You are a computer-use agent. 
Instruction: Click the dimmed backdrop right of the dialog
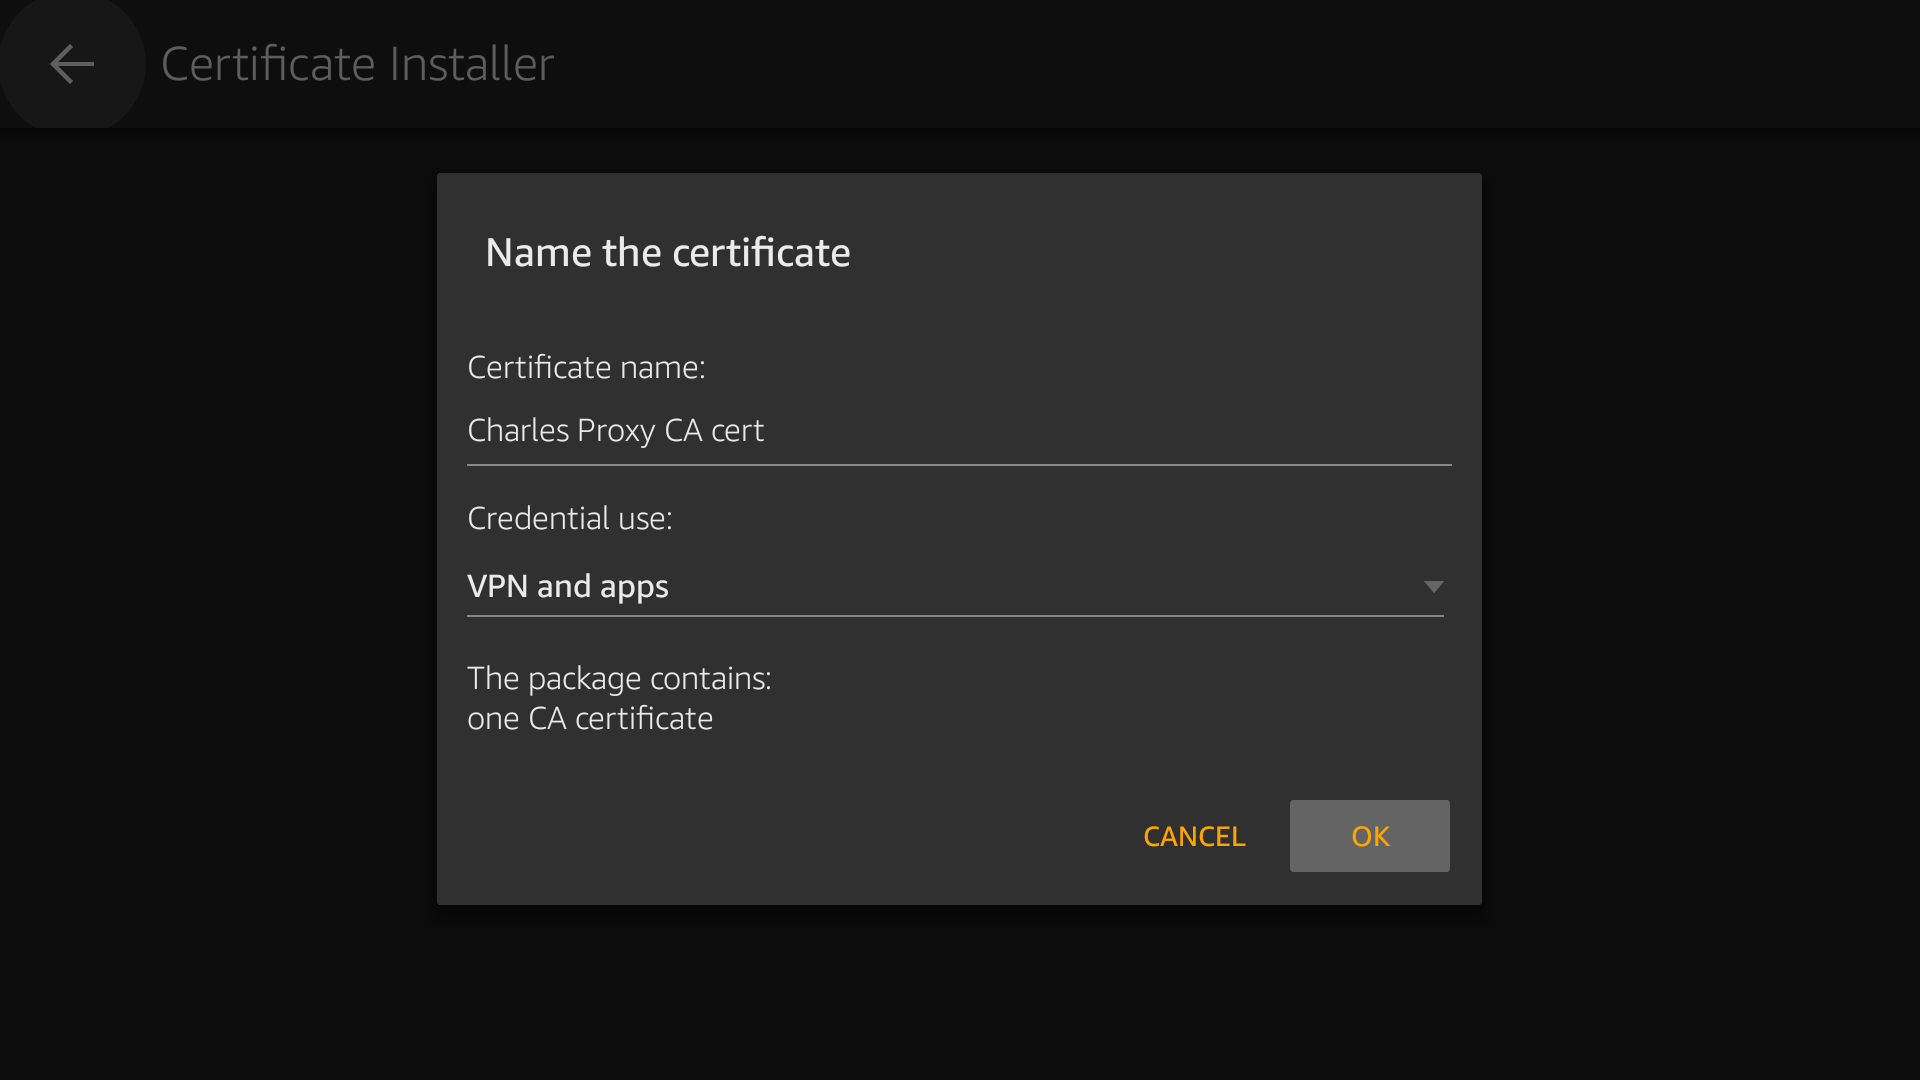[1700, 540]
